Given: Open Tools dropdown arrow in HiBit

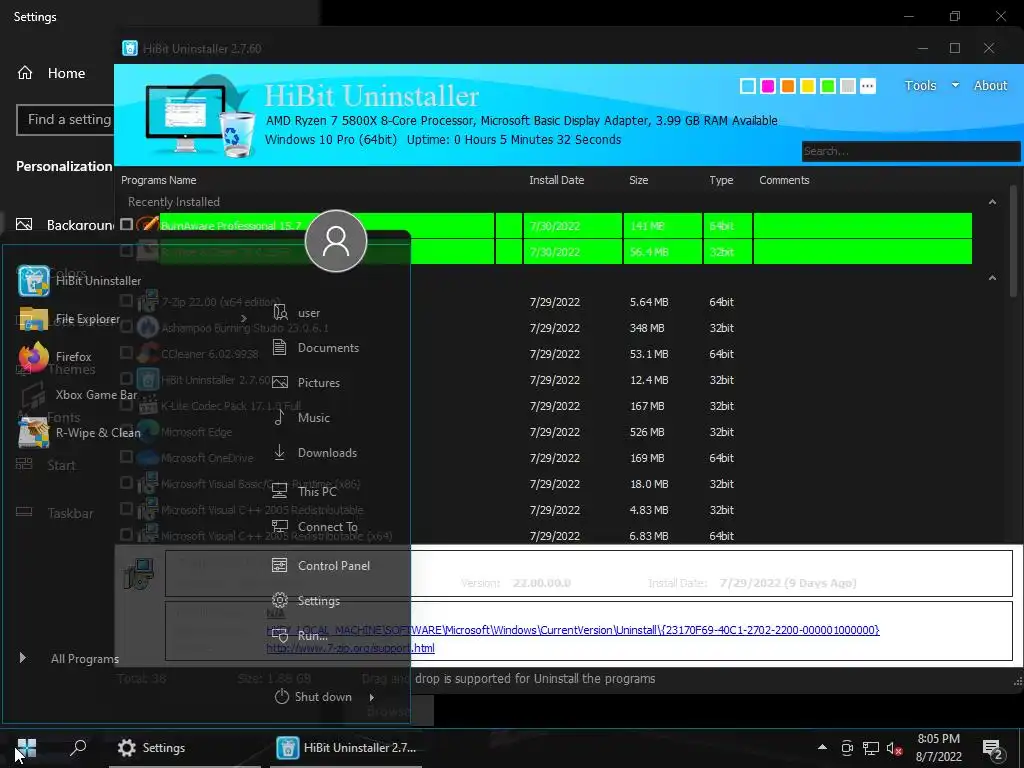Looking at the screenshot, I should [955, 86].
